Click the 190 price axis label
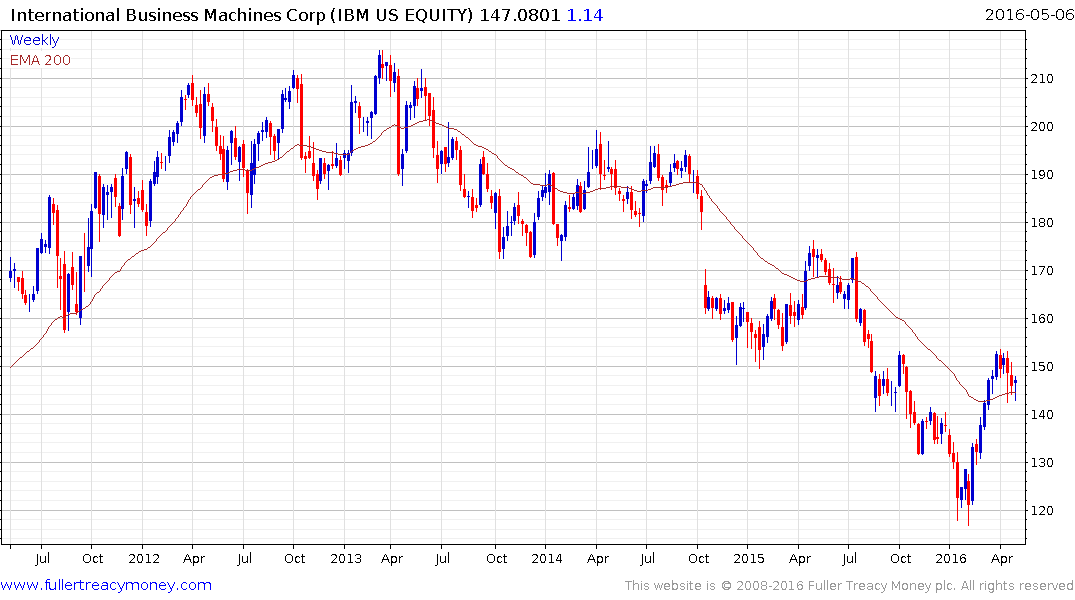 pos(1042,175)
